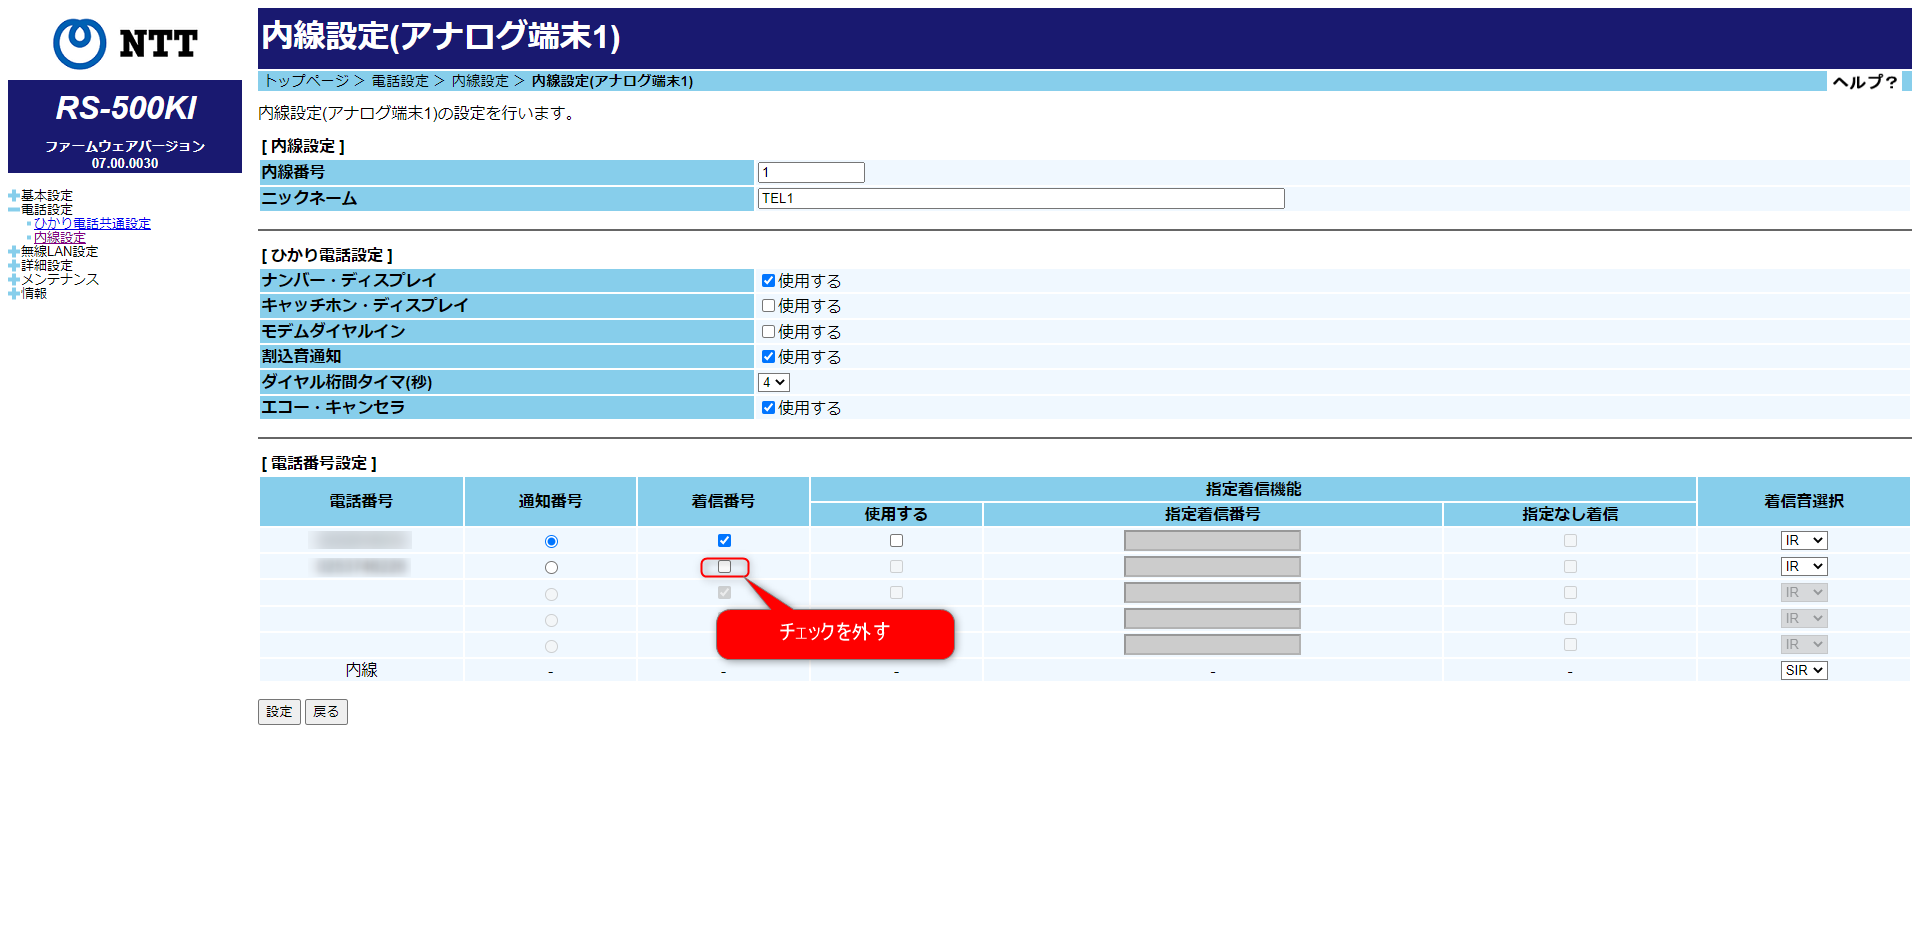Select the second row 通知番号 radio button

click(x=551, y=568)
